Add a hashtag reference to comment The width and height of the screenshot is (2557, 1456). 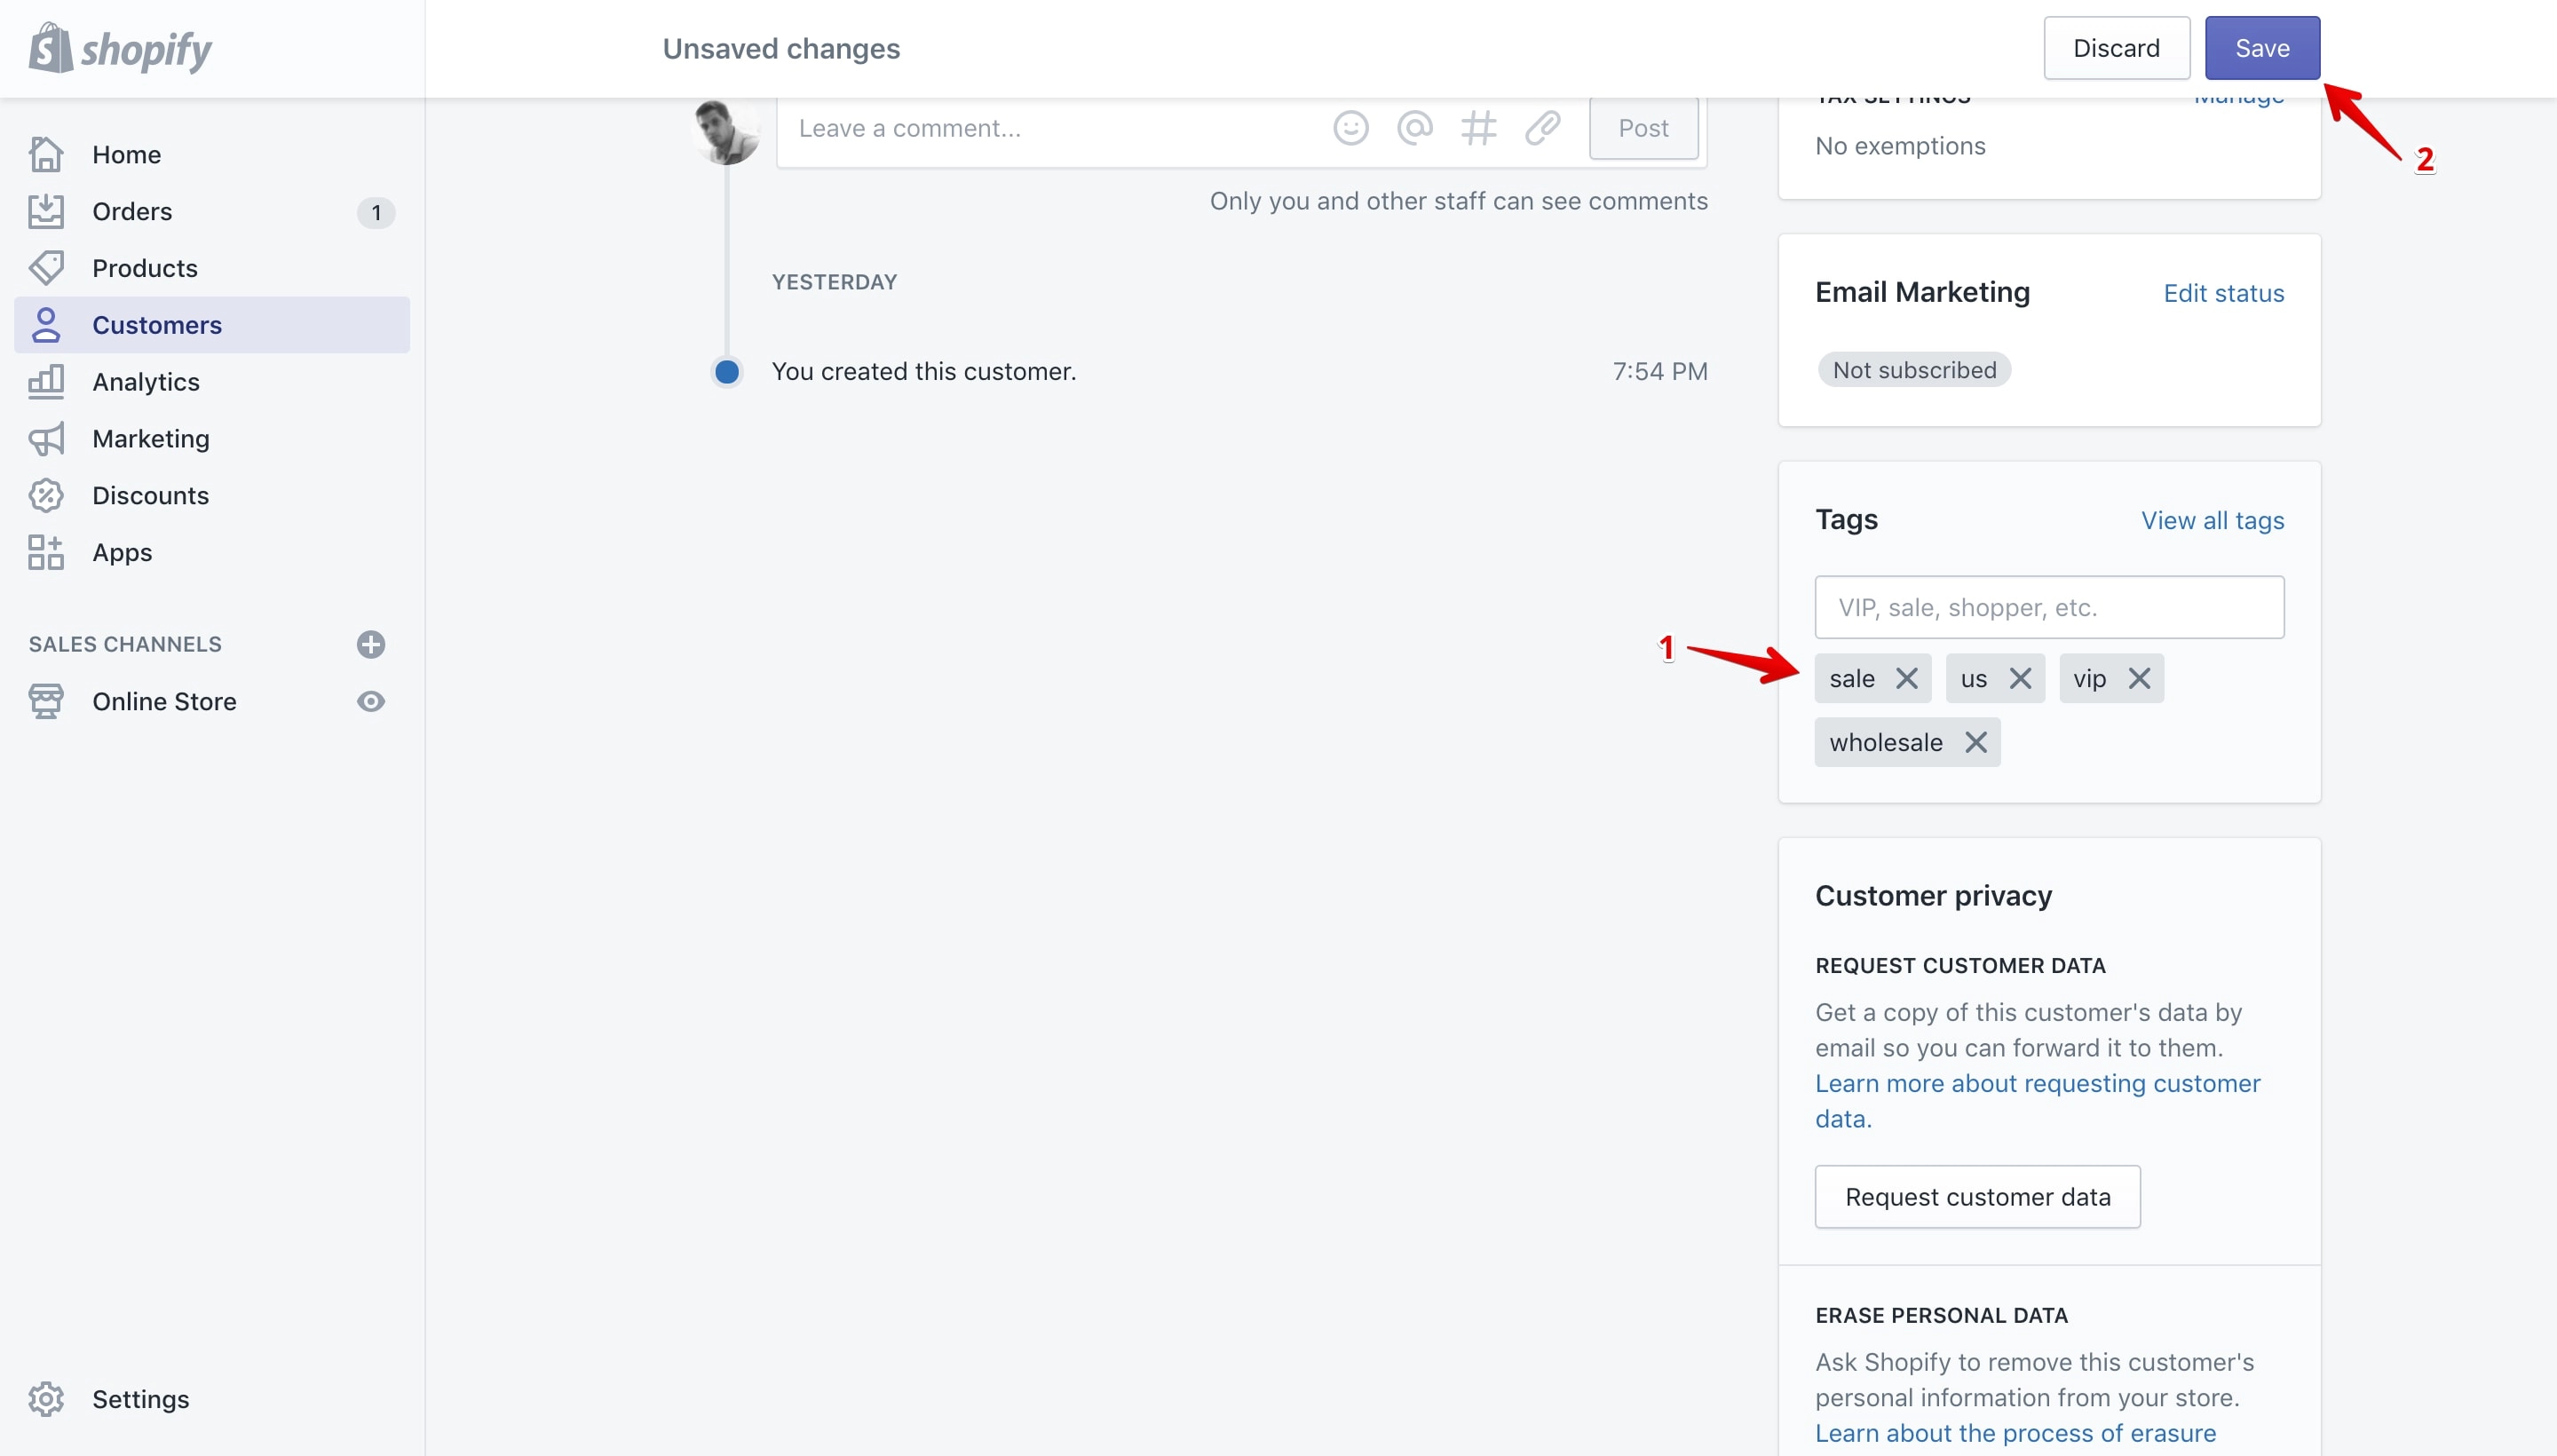(1478, 128)
